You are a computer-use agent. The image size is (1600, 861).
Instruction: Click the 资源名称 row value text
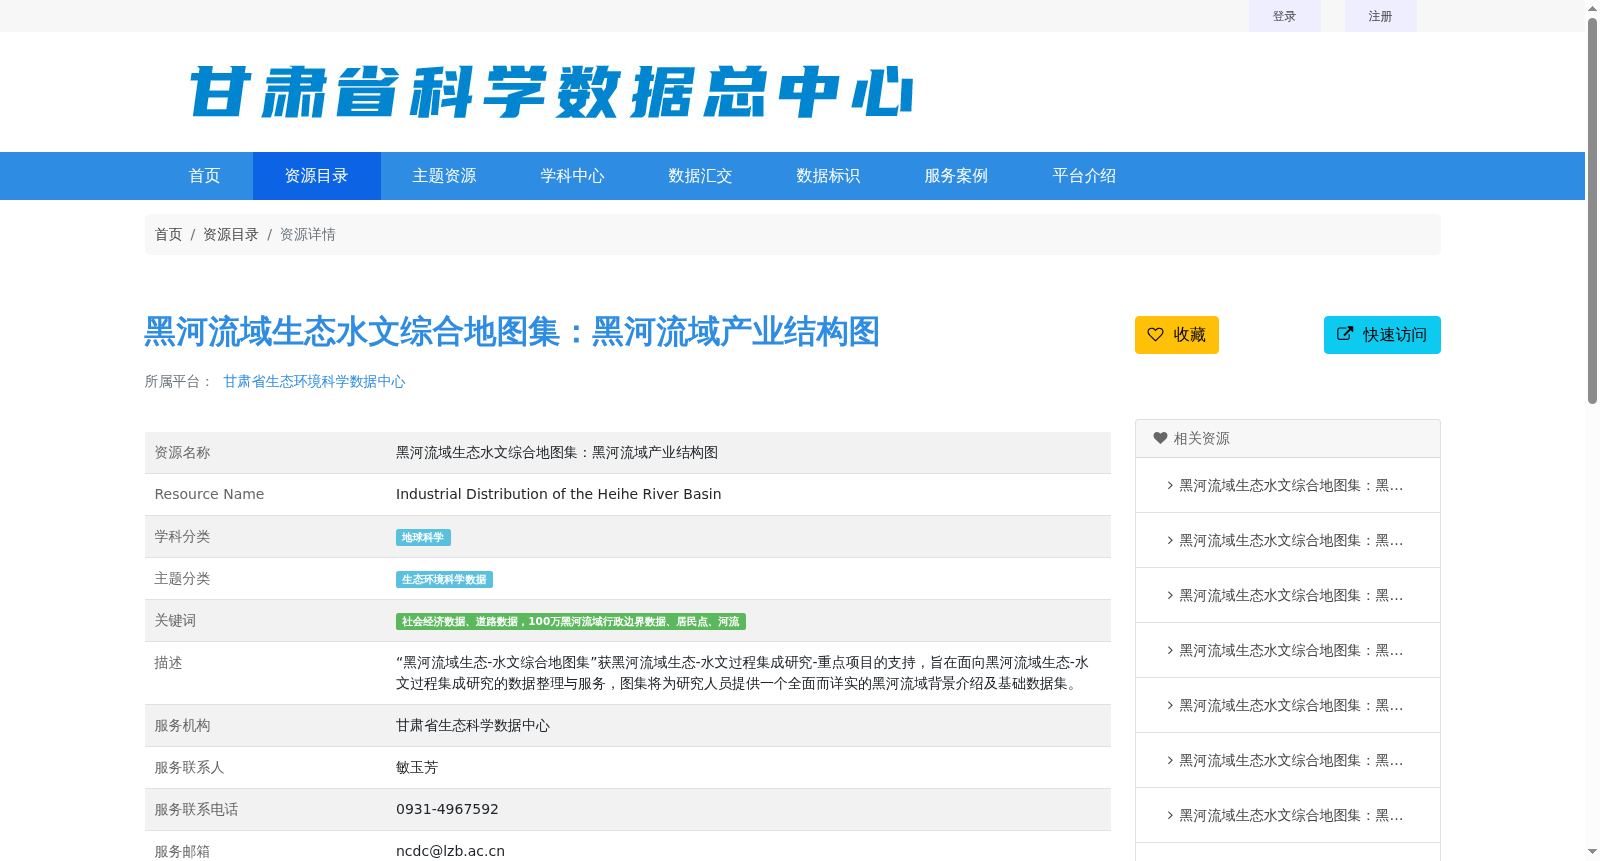point(557,452)
